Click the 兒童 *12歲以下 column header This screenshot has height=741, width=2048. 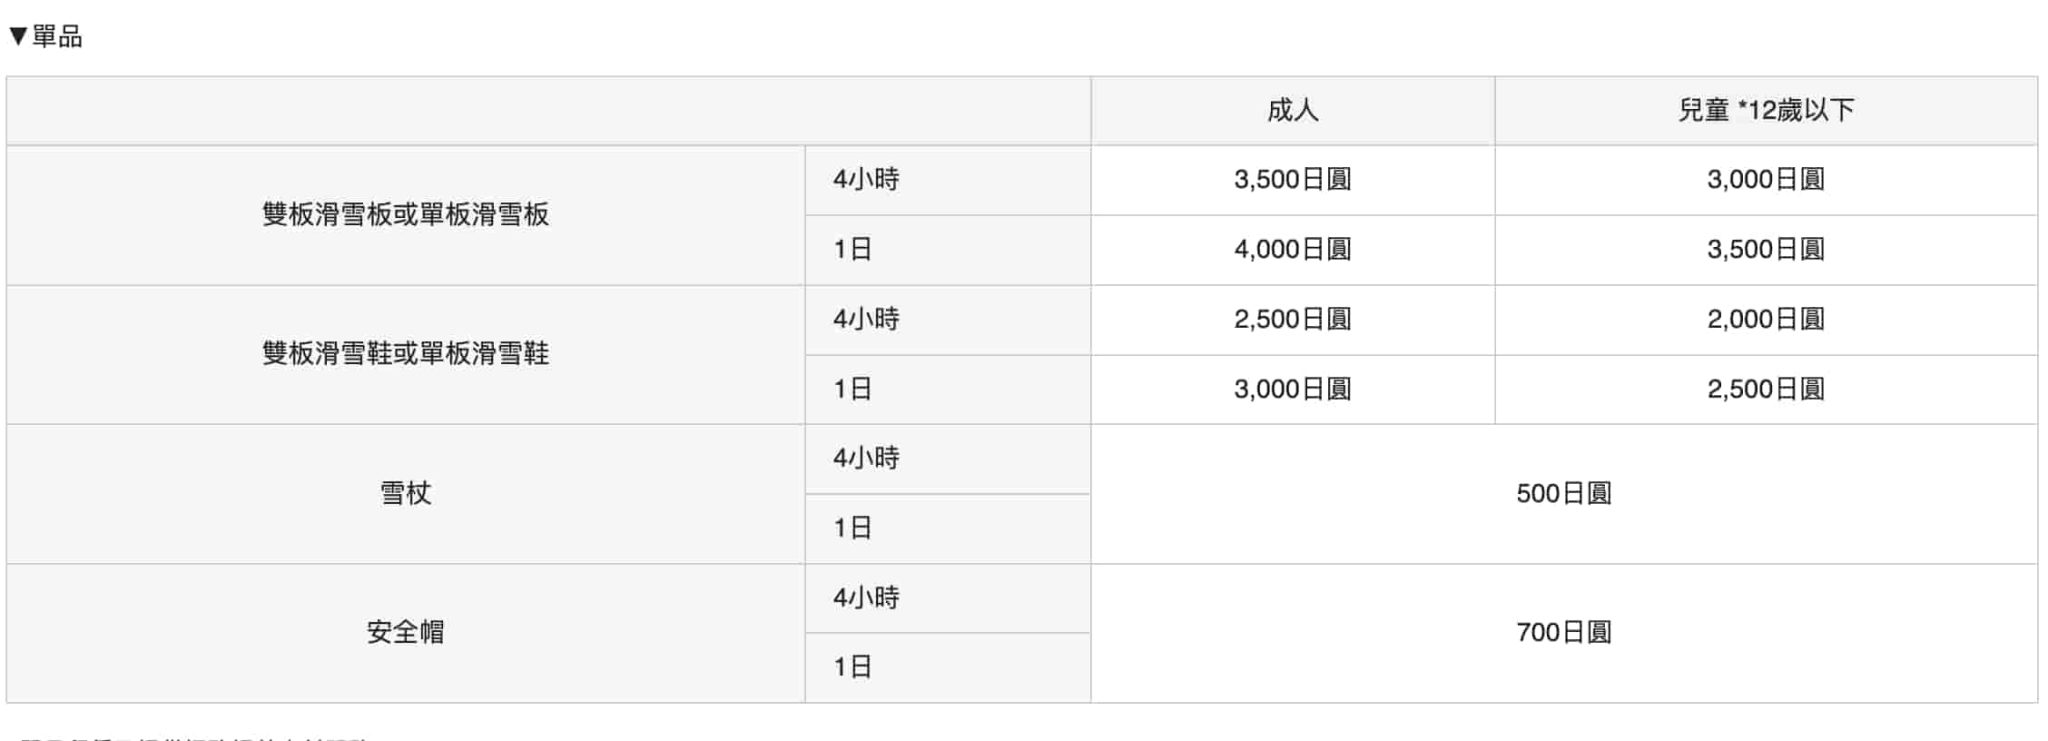[x=1765, y=110]
